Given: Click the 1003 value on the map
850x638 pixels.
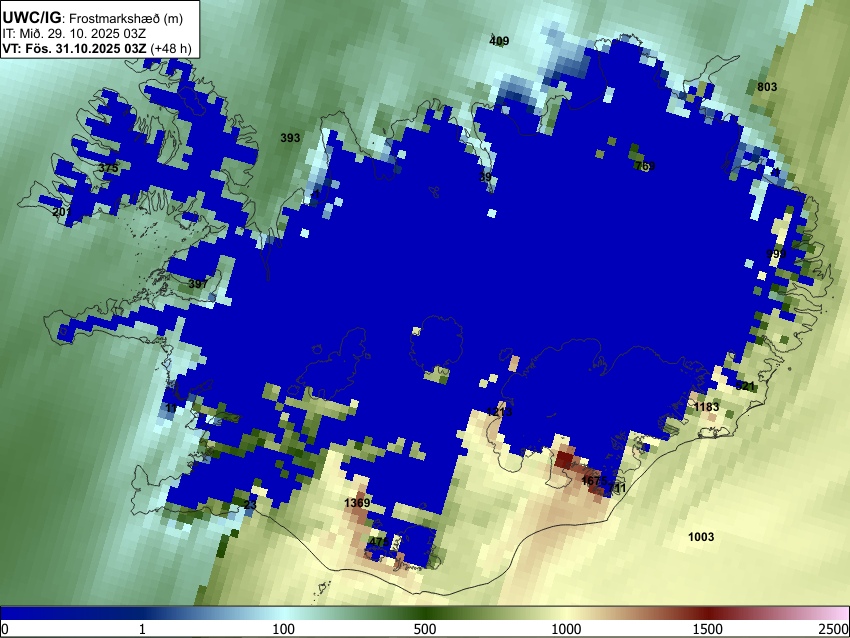Looking at the screenshot, I should point(701,537).
